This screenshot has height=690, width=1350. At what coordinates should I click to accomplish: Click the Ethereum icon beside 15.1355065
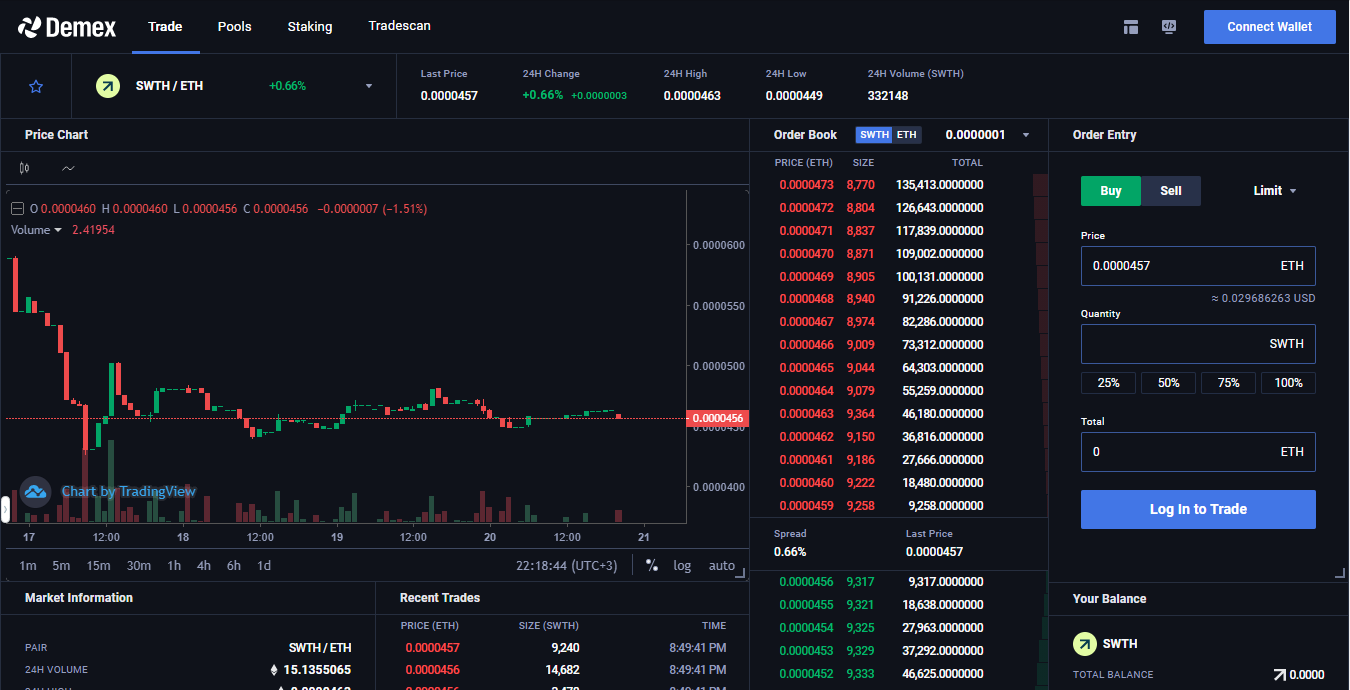[274, 670]
